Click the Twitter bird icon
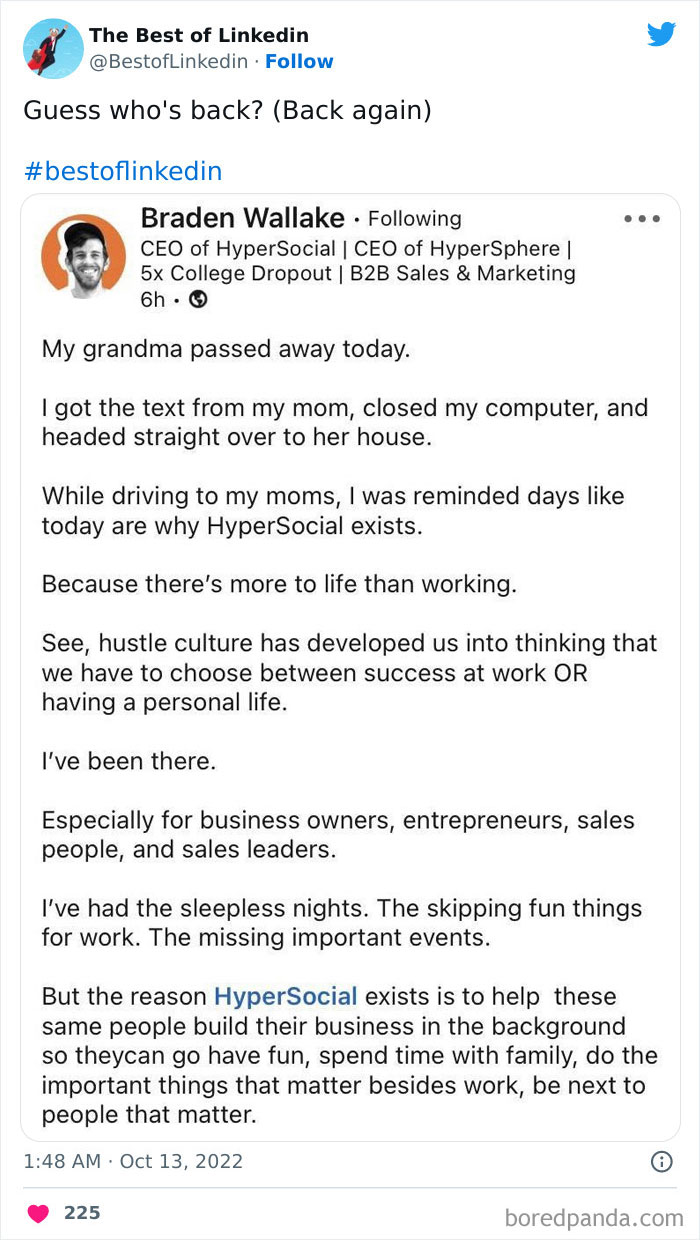The image size is (700, 1240). tap(662, 33)
